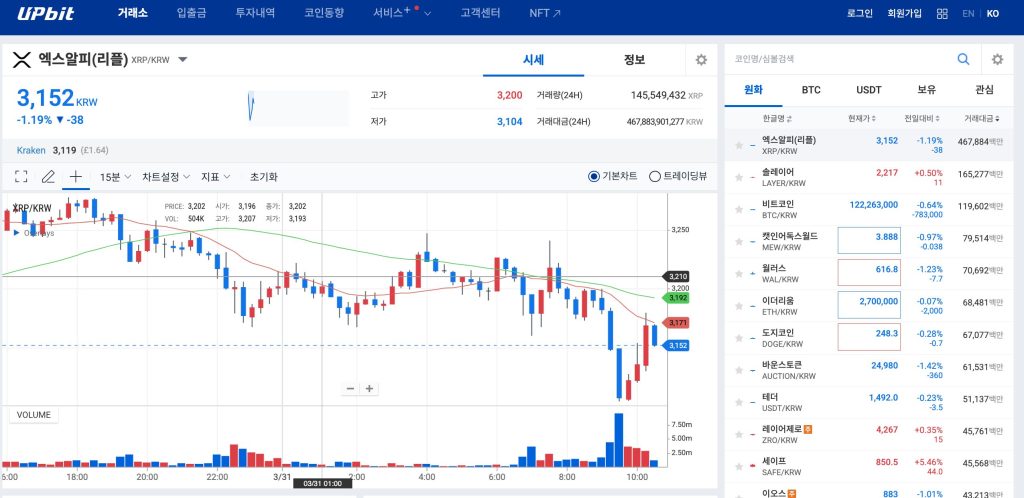
Task: Open 코인동향 menu
Action: [324, 13]
